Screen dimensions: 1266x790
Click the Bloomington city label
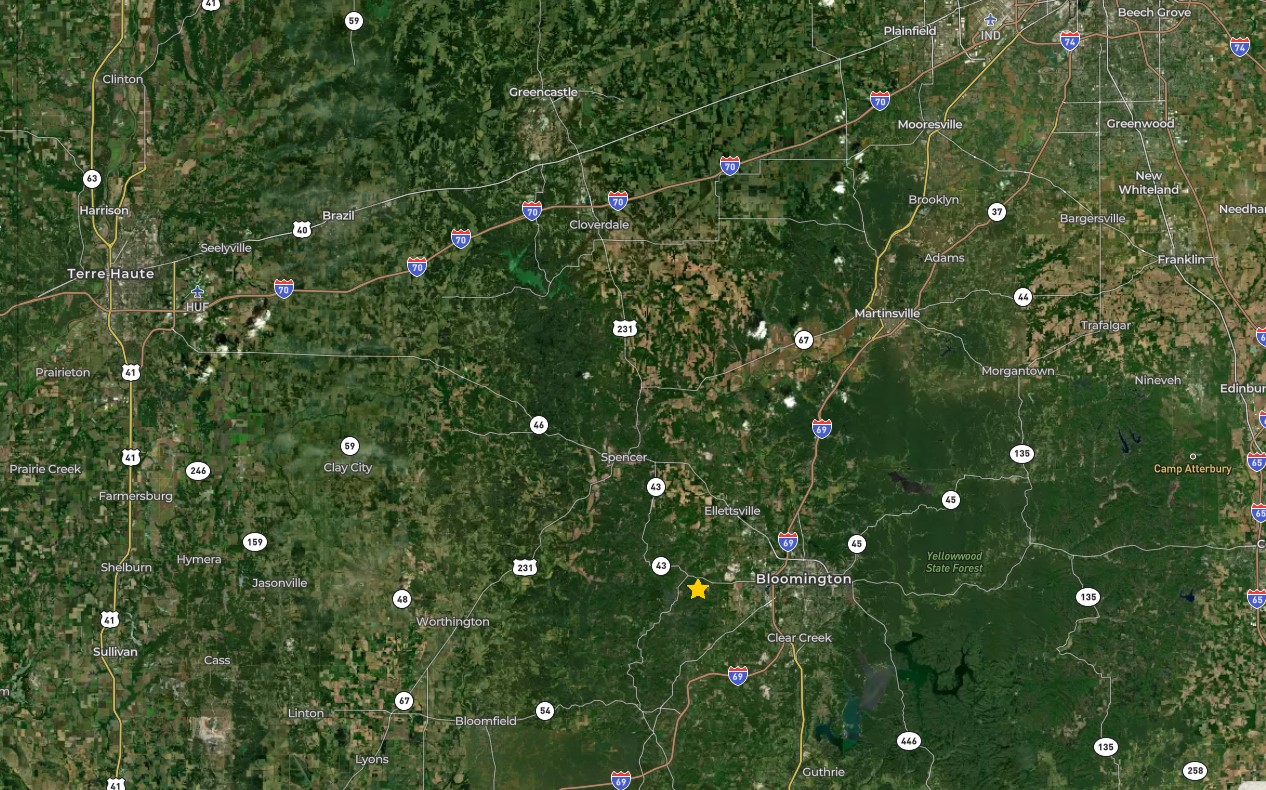pyautogui.click(x=804, y=579)
